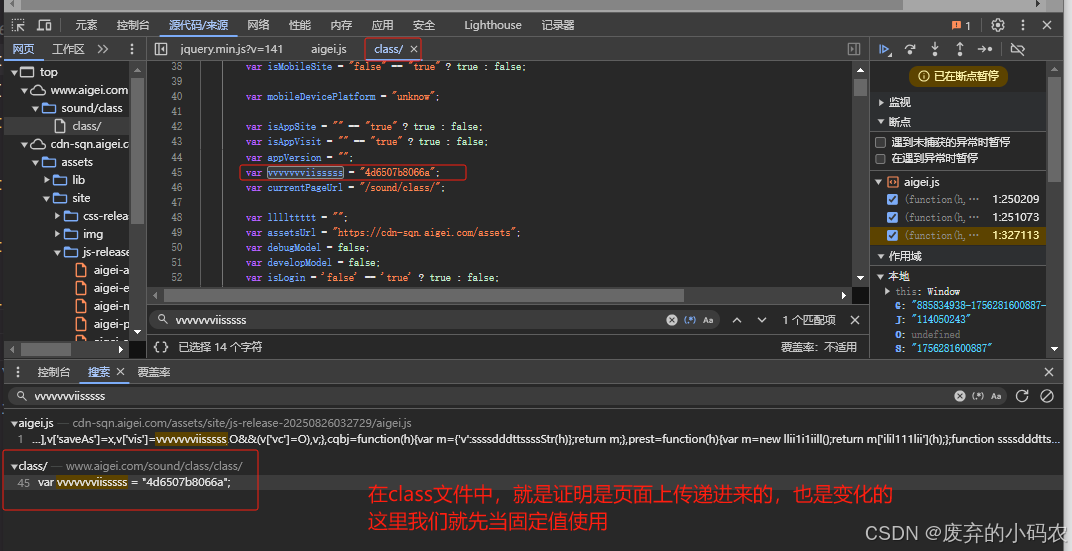Uncheck breakpoint at 1:250209

[892, 200]
